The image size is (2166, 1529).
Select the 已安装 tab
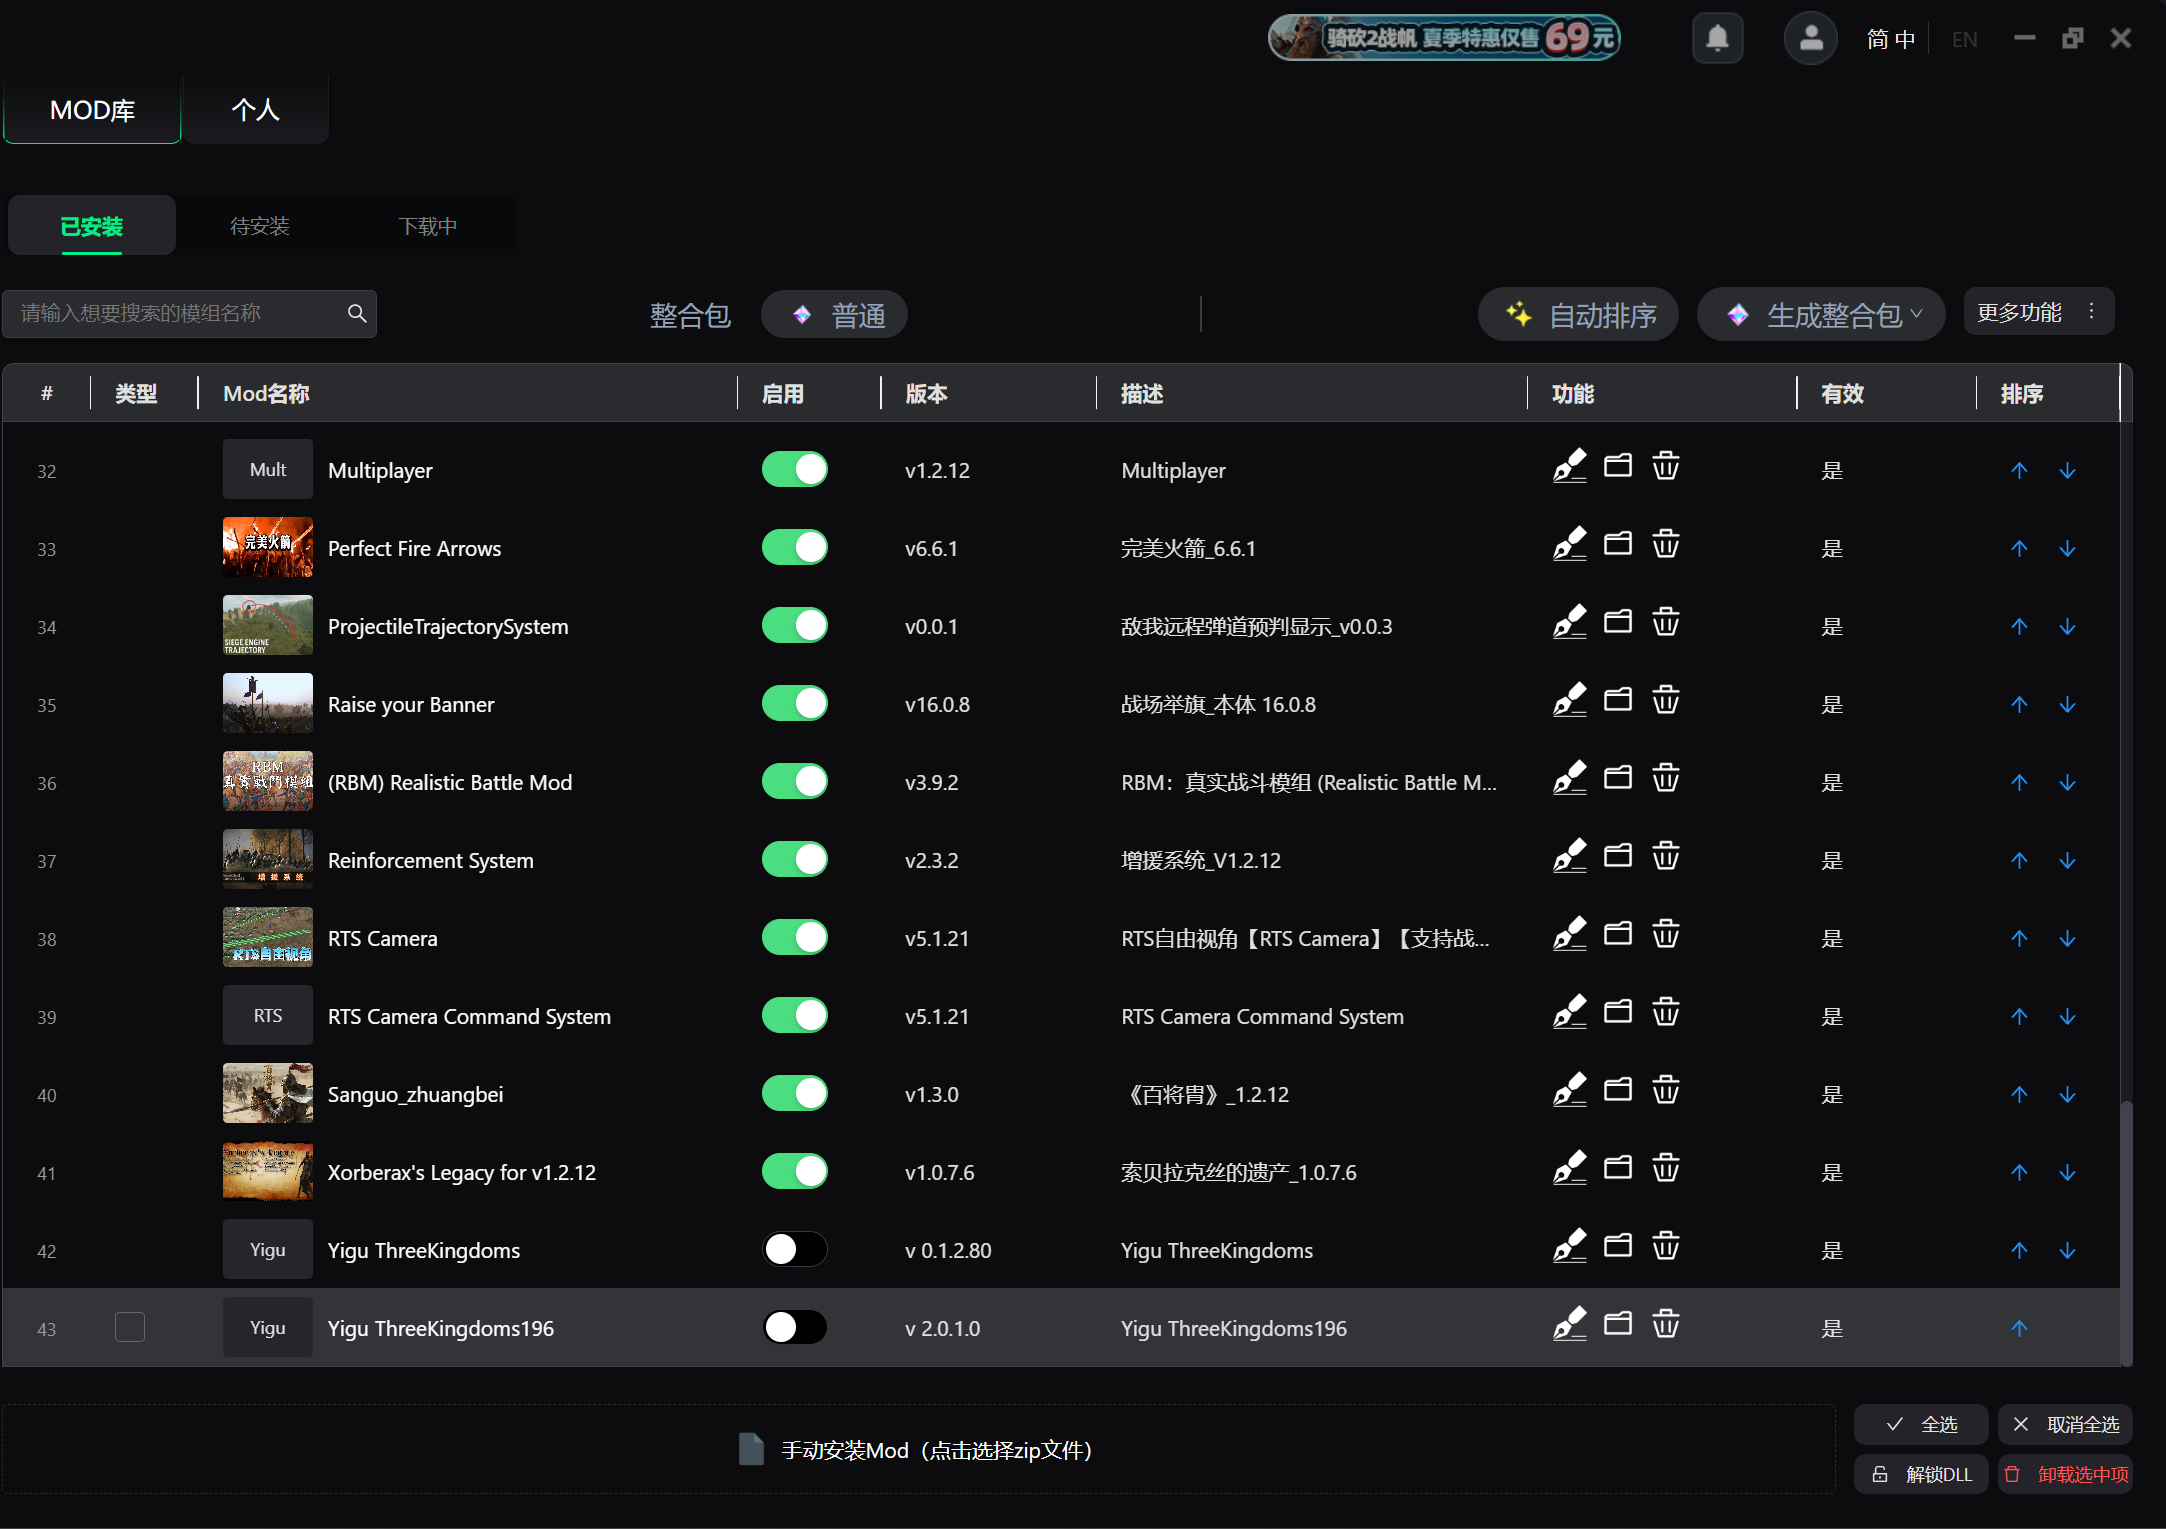click(x=92, y=226)
